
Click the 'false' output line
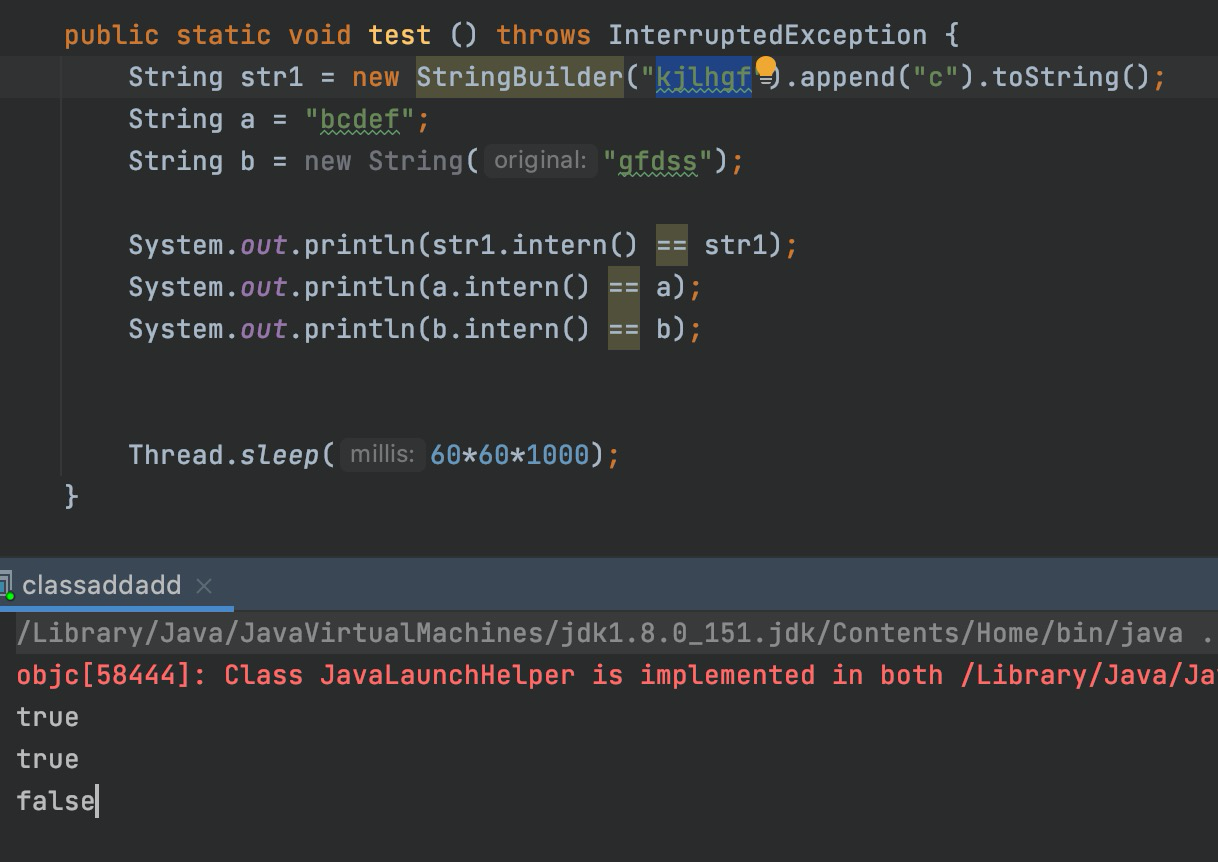click(56, 801)
